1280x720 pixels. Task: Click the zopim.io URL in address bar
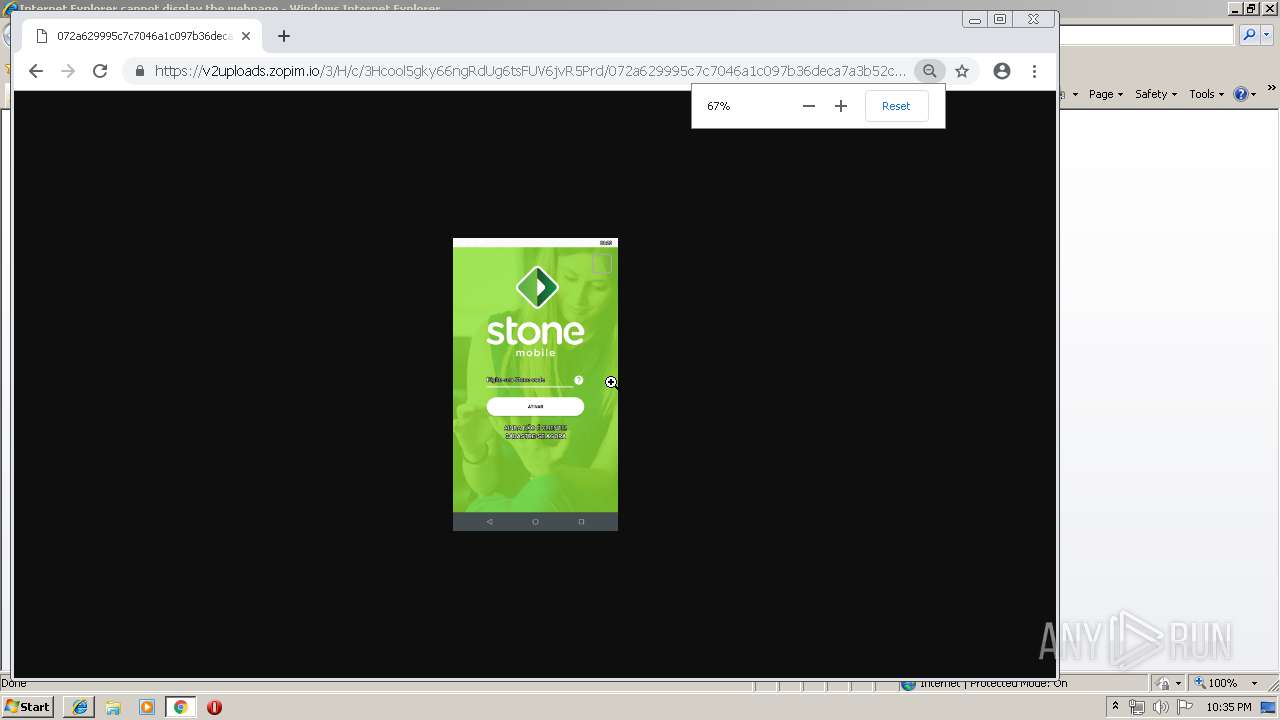(530, 71)
